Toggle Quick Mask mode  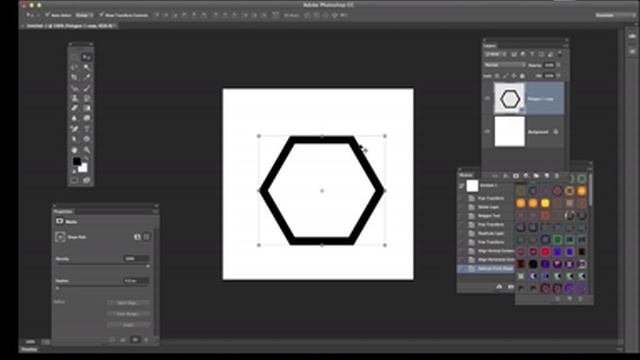(x=75, y=180)
